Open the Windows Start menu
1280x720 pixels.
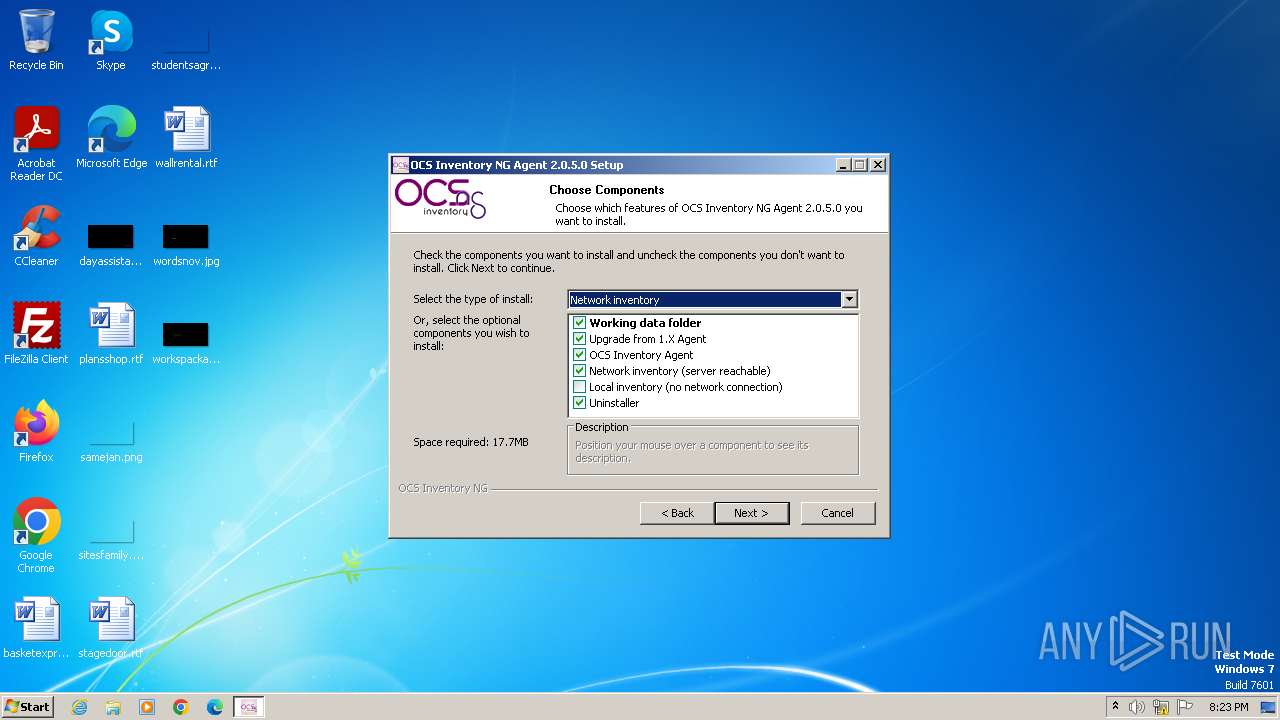point(28,706)
